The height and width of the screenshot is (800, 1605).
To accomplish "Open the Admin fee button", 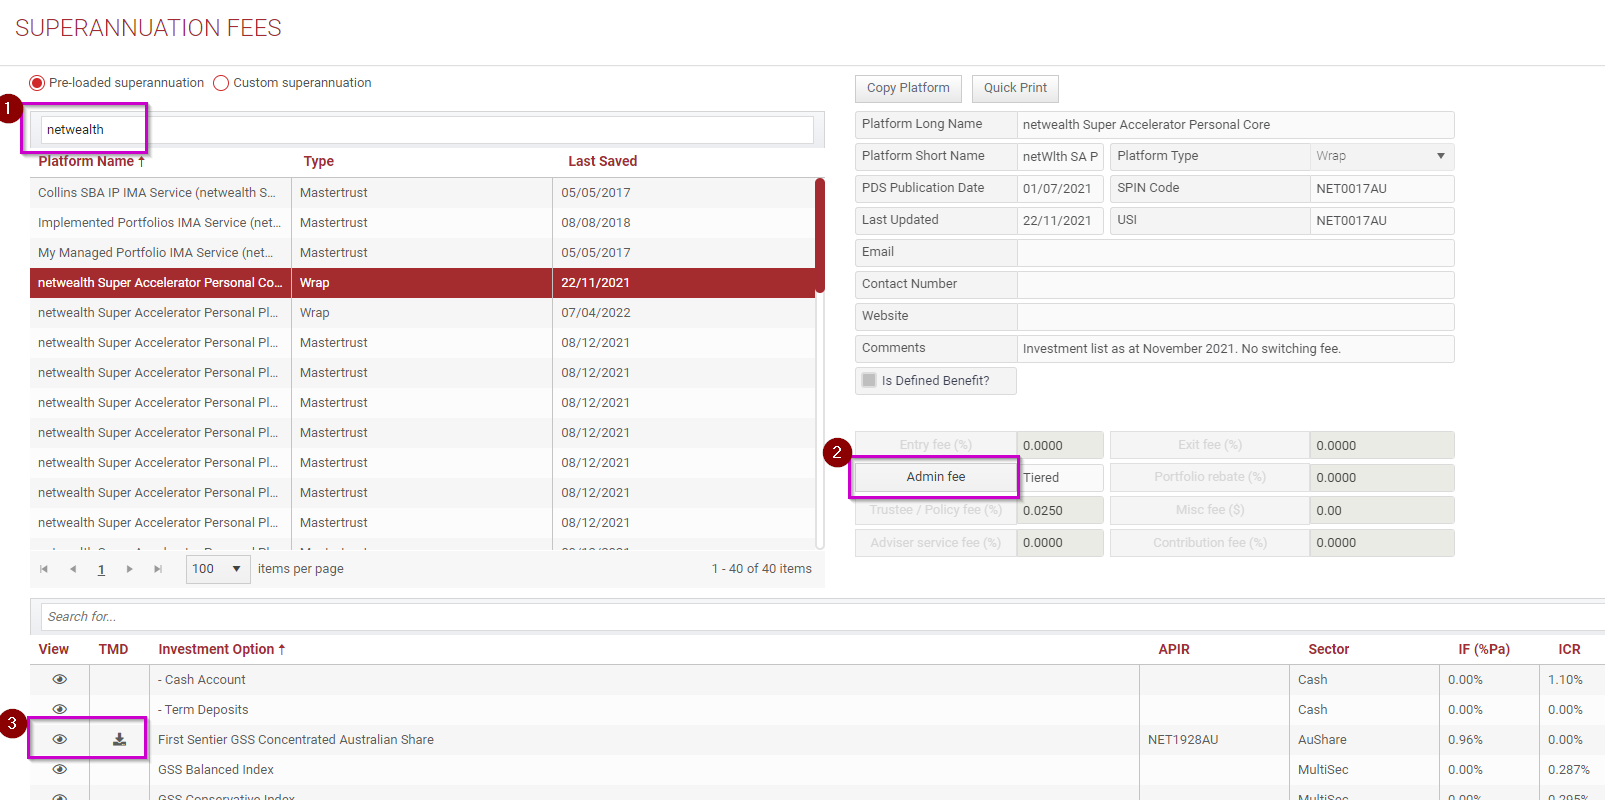I will (x=936, y=477).
